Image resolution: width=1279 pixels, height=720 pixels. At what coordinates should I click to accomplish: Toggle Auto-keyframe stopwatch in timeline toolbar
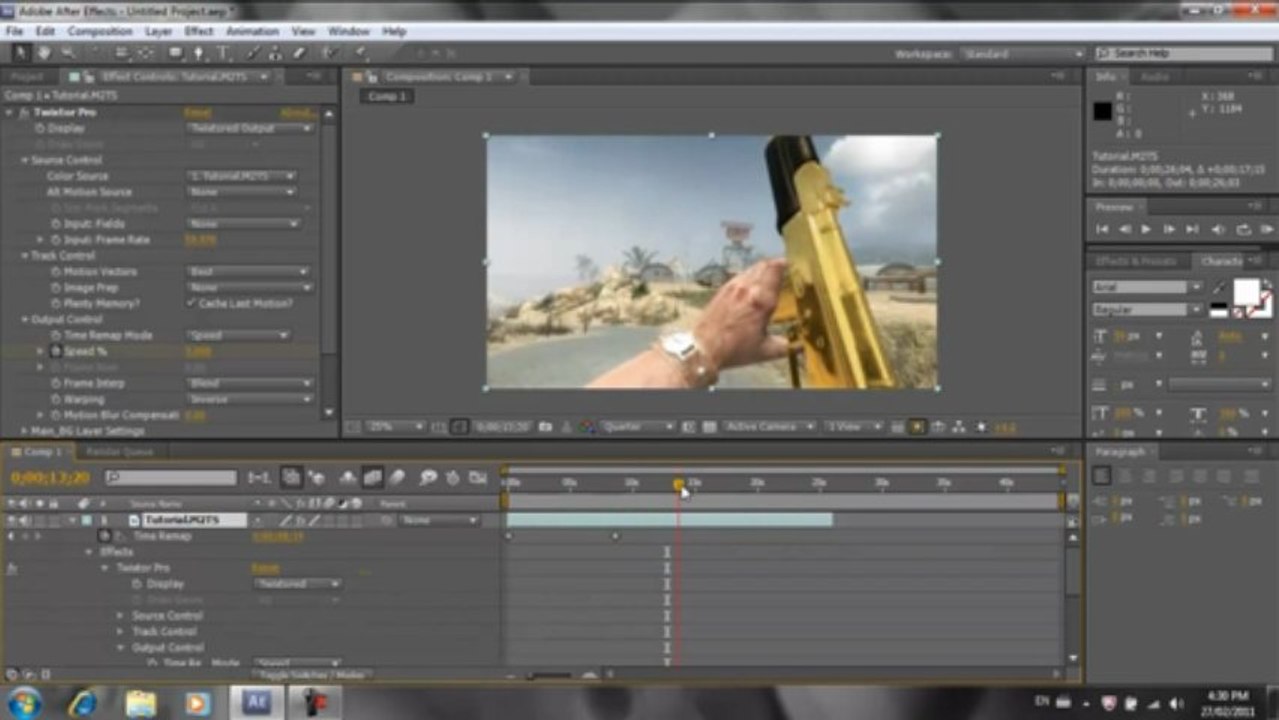click(453, 478)
